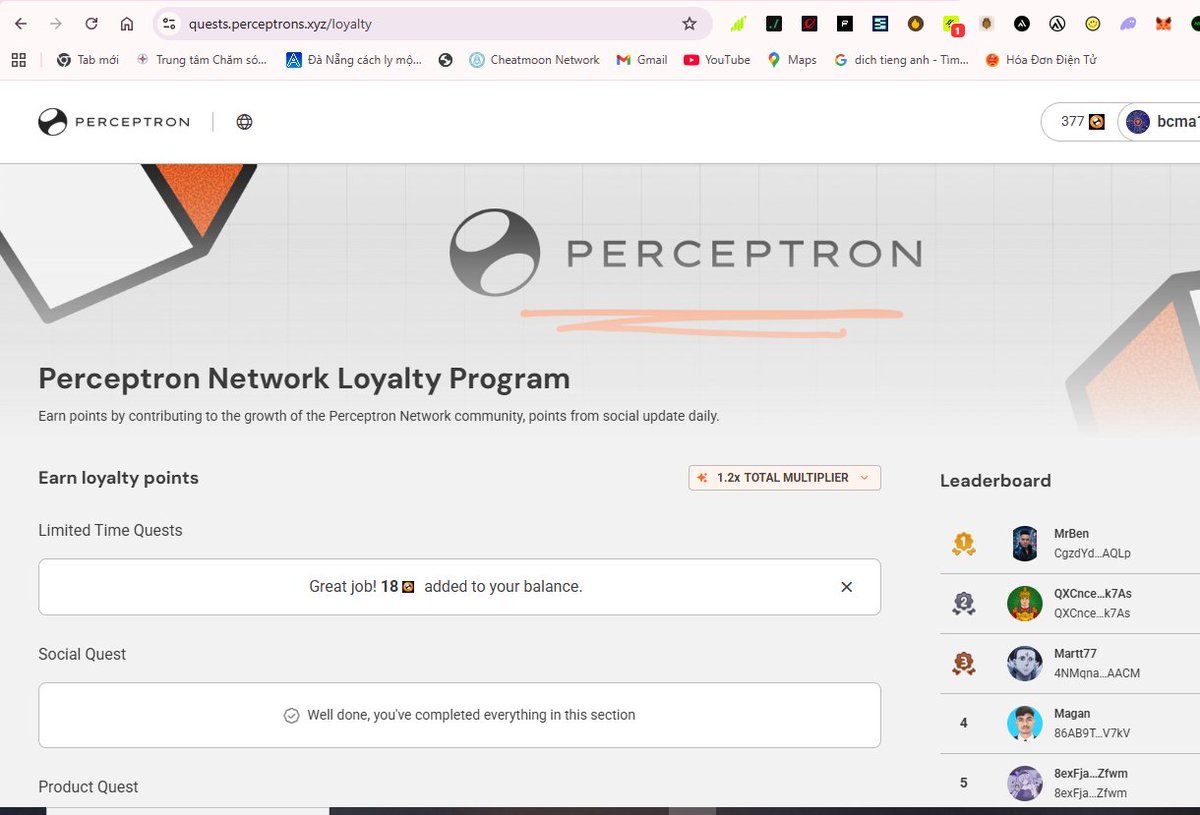Bookmark this page with the star icon

click(689, 23)
